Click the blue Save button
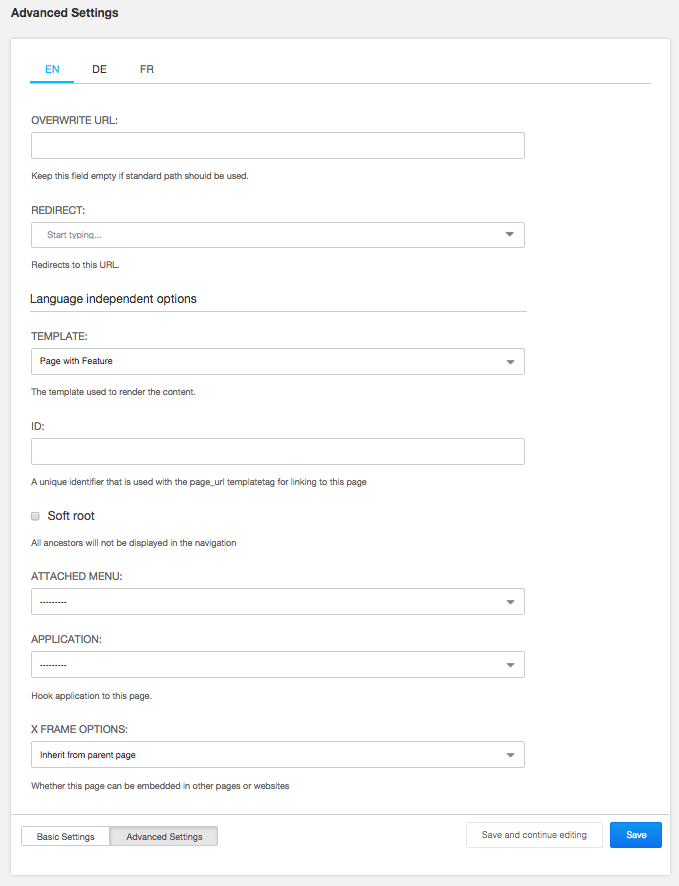 (636, 835)
